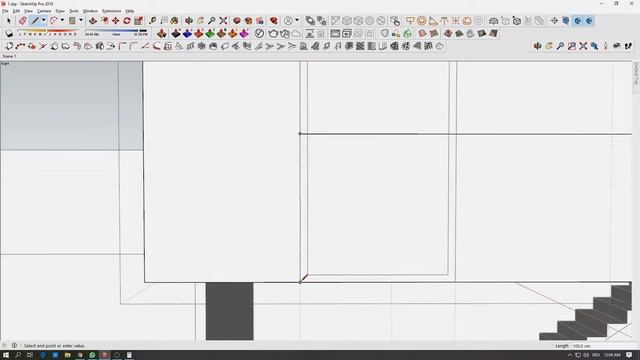Choose Zoom Window in right camera toolbar
Screen dimensions: 640x360
572,46
